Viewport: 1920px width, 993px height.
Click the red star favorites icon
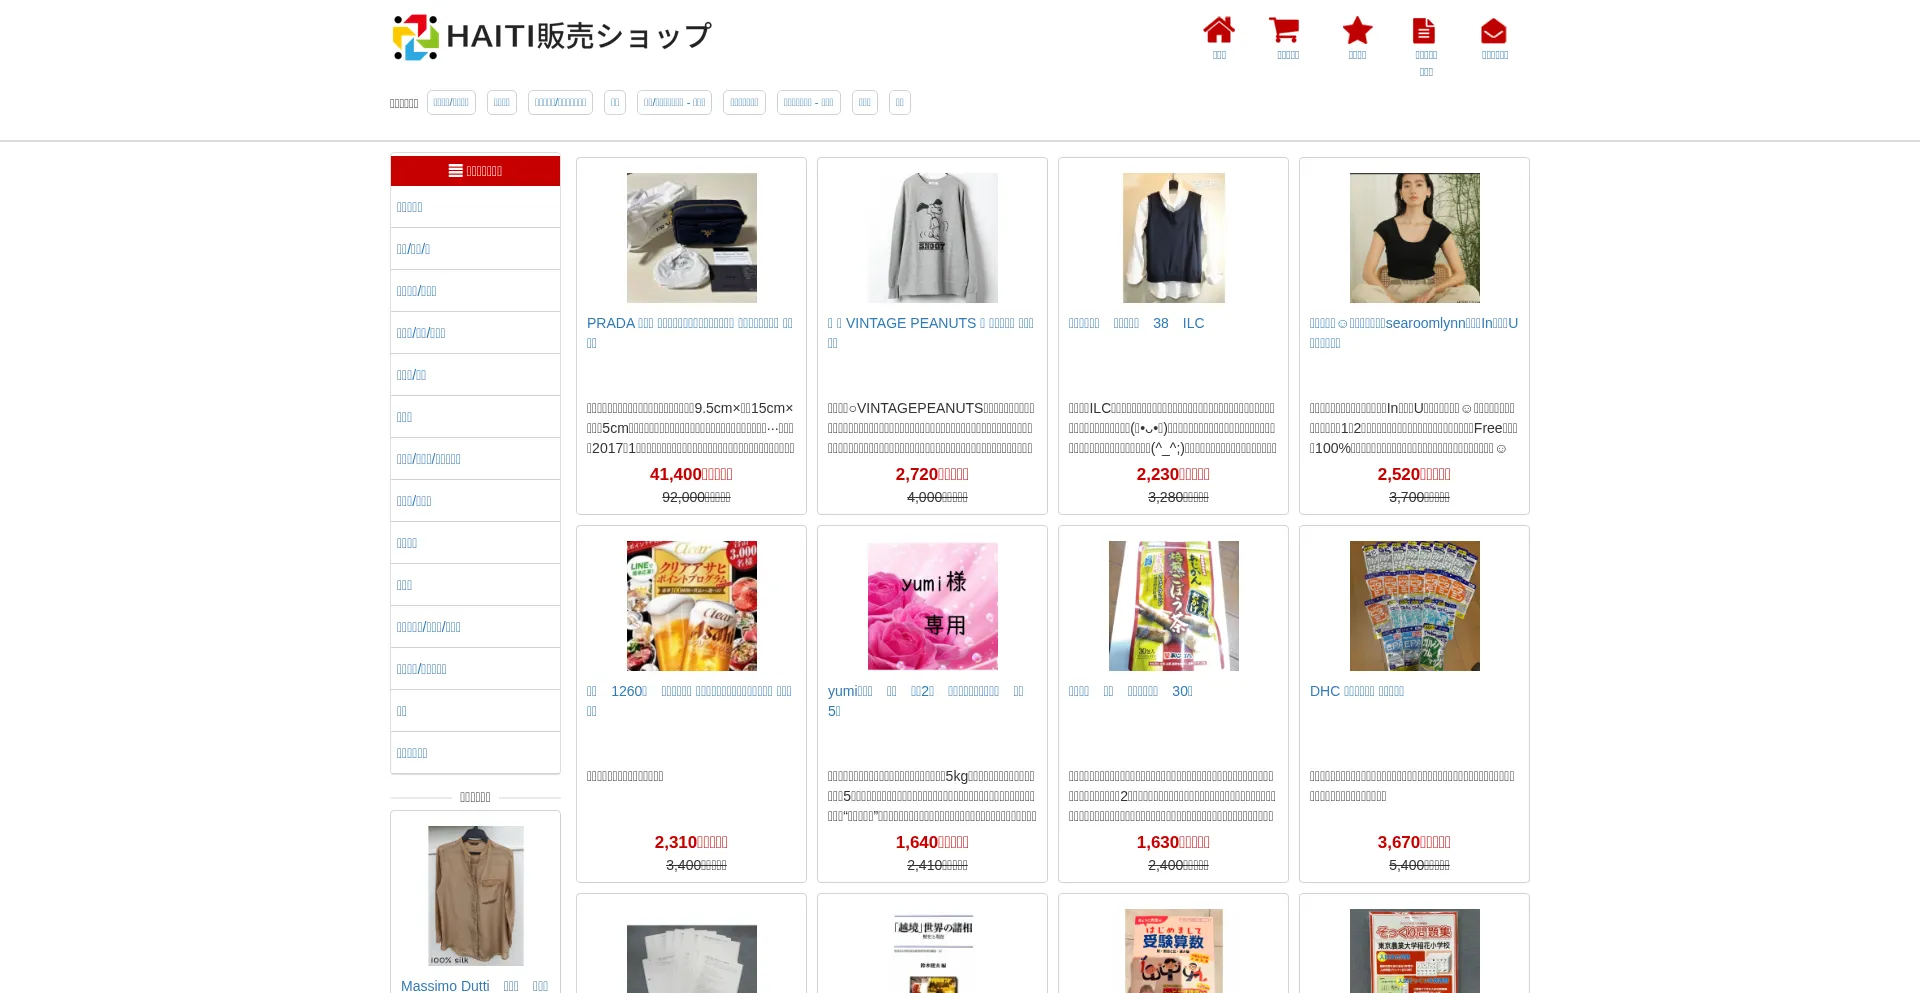click(1357, 31)
